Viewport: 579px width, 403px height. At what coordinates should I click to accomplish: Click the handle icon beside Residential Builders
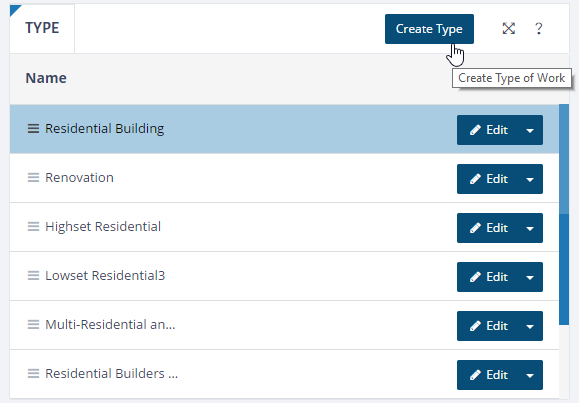tap(33, 373)
